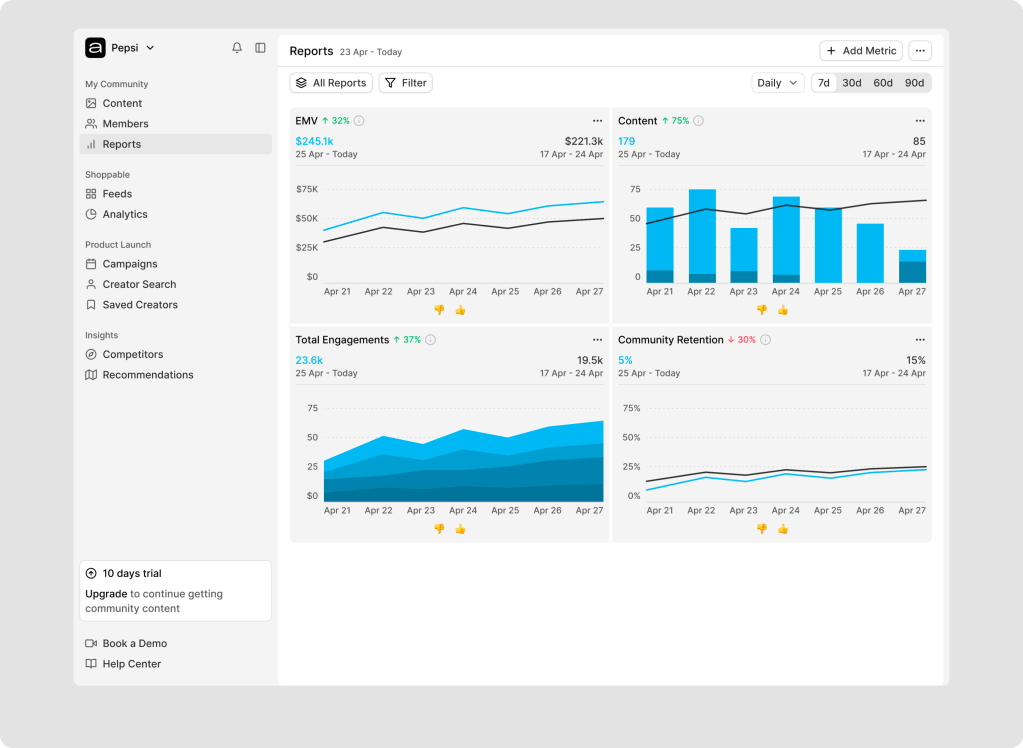Go to Members in sidebar
Viewport: 1023px width, 748px height.
click(x=125, y=124)
